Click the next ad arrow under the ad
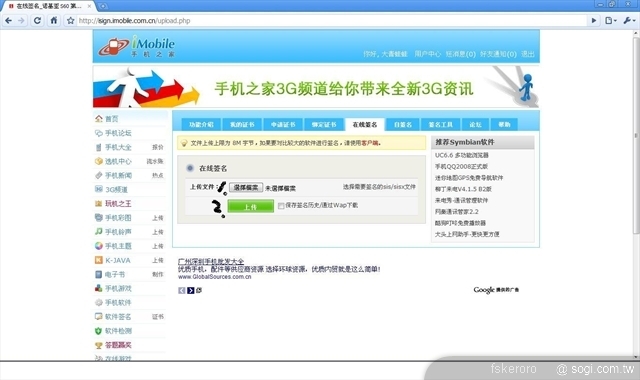This screenshot has height=380, width=640. [x=190, y=290]
